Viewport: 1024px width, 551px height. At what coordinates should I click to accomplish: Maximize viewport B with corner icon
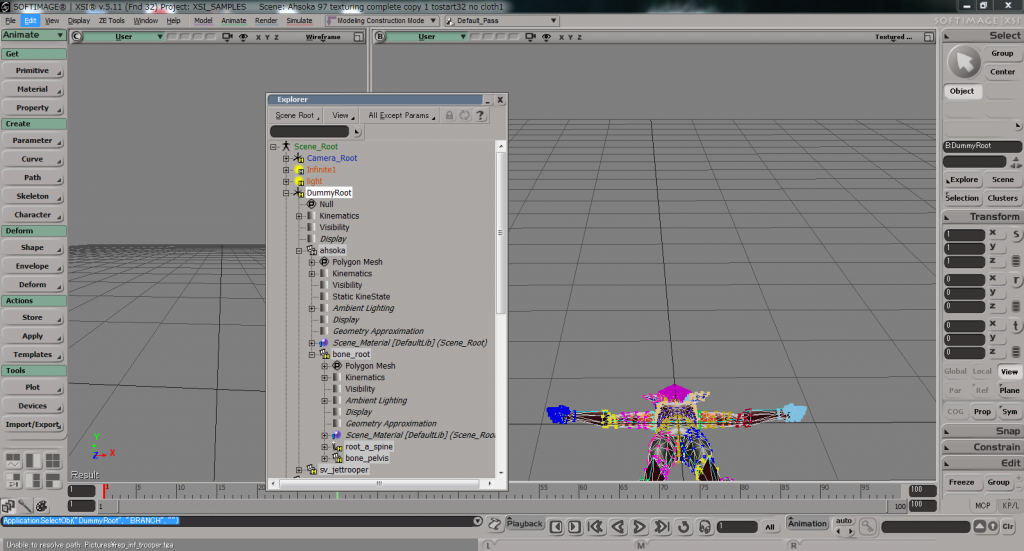pos(929,37)
